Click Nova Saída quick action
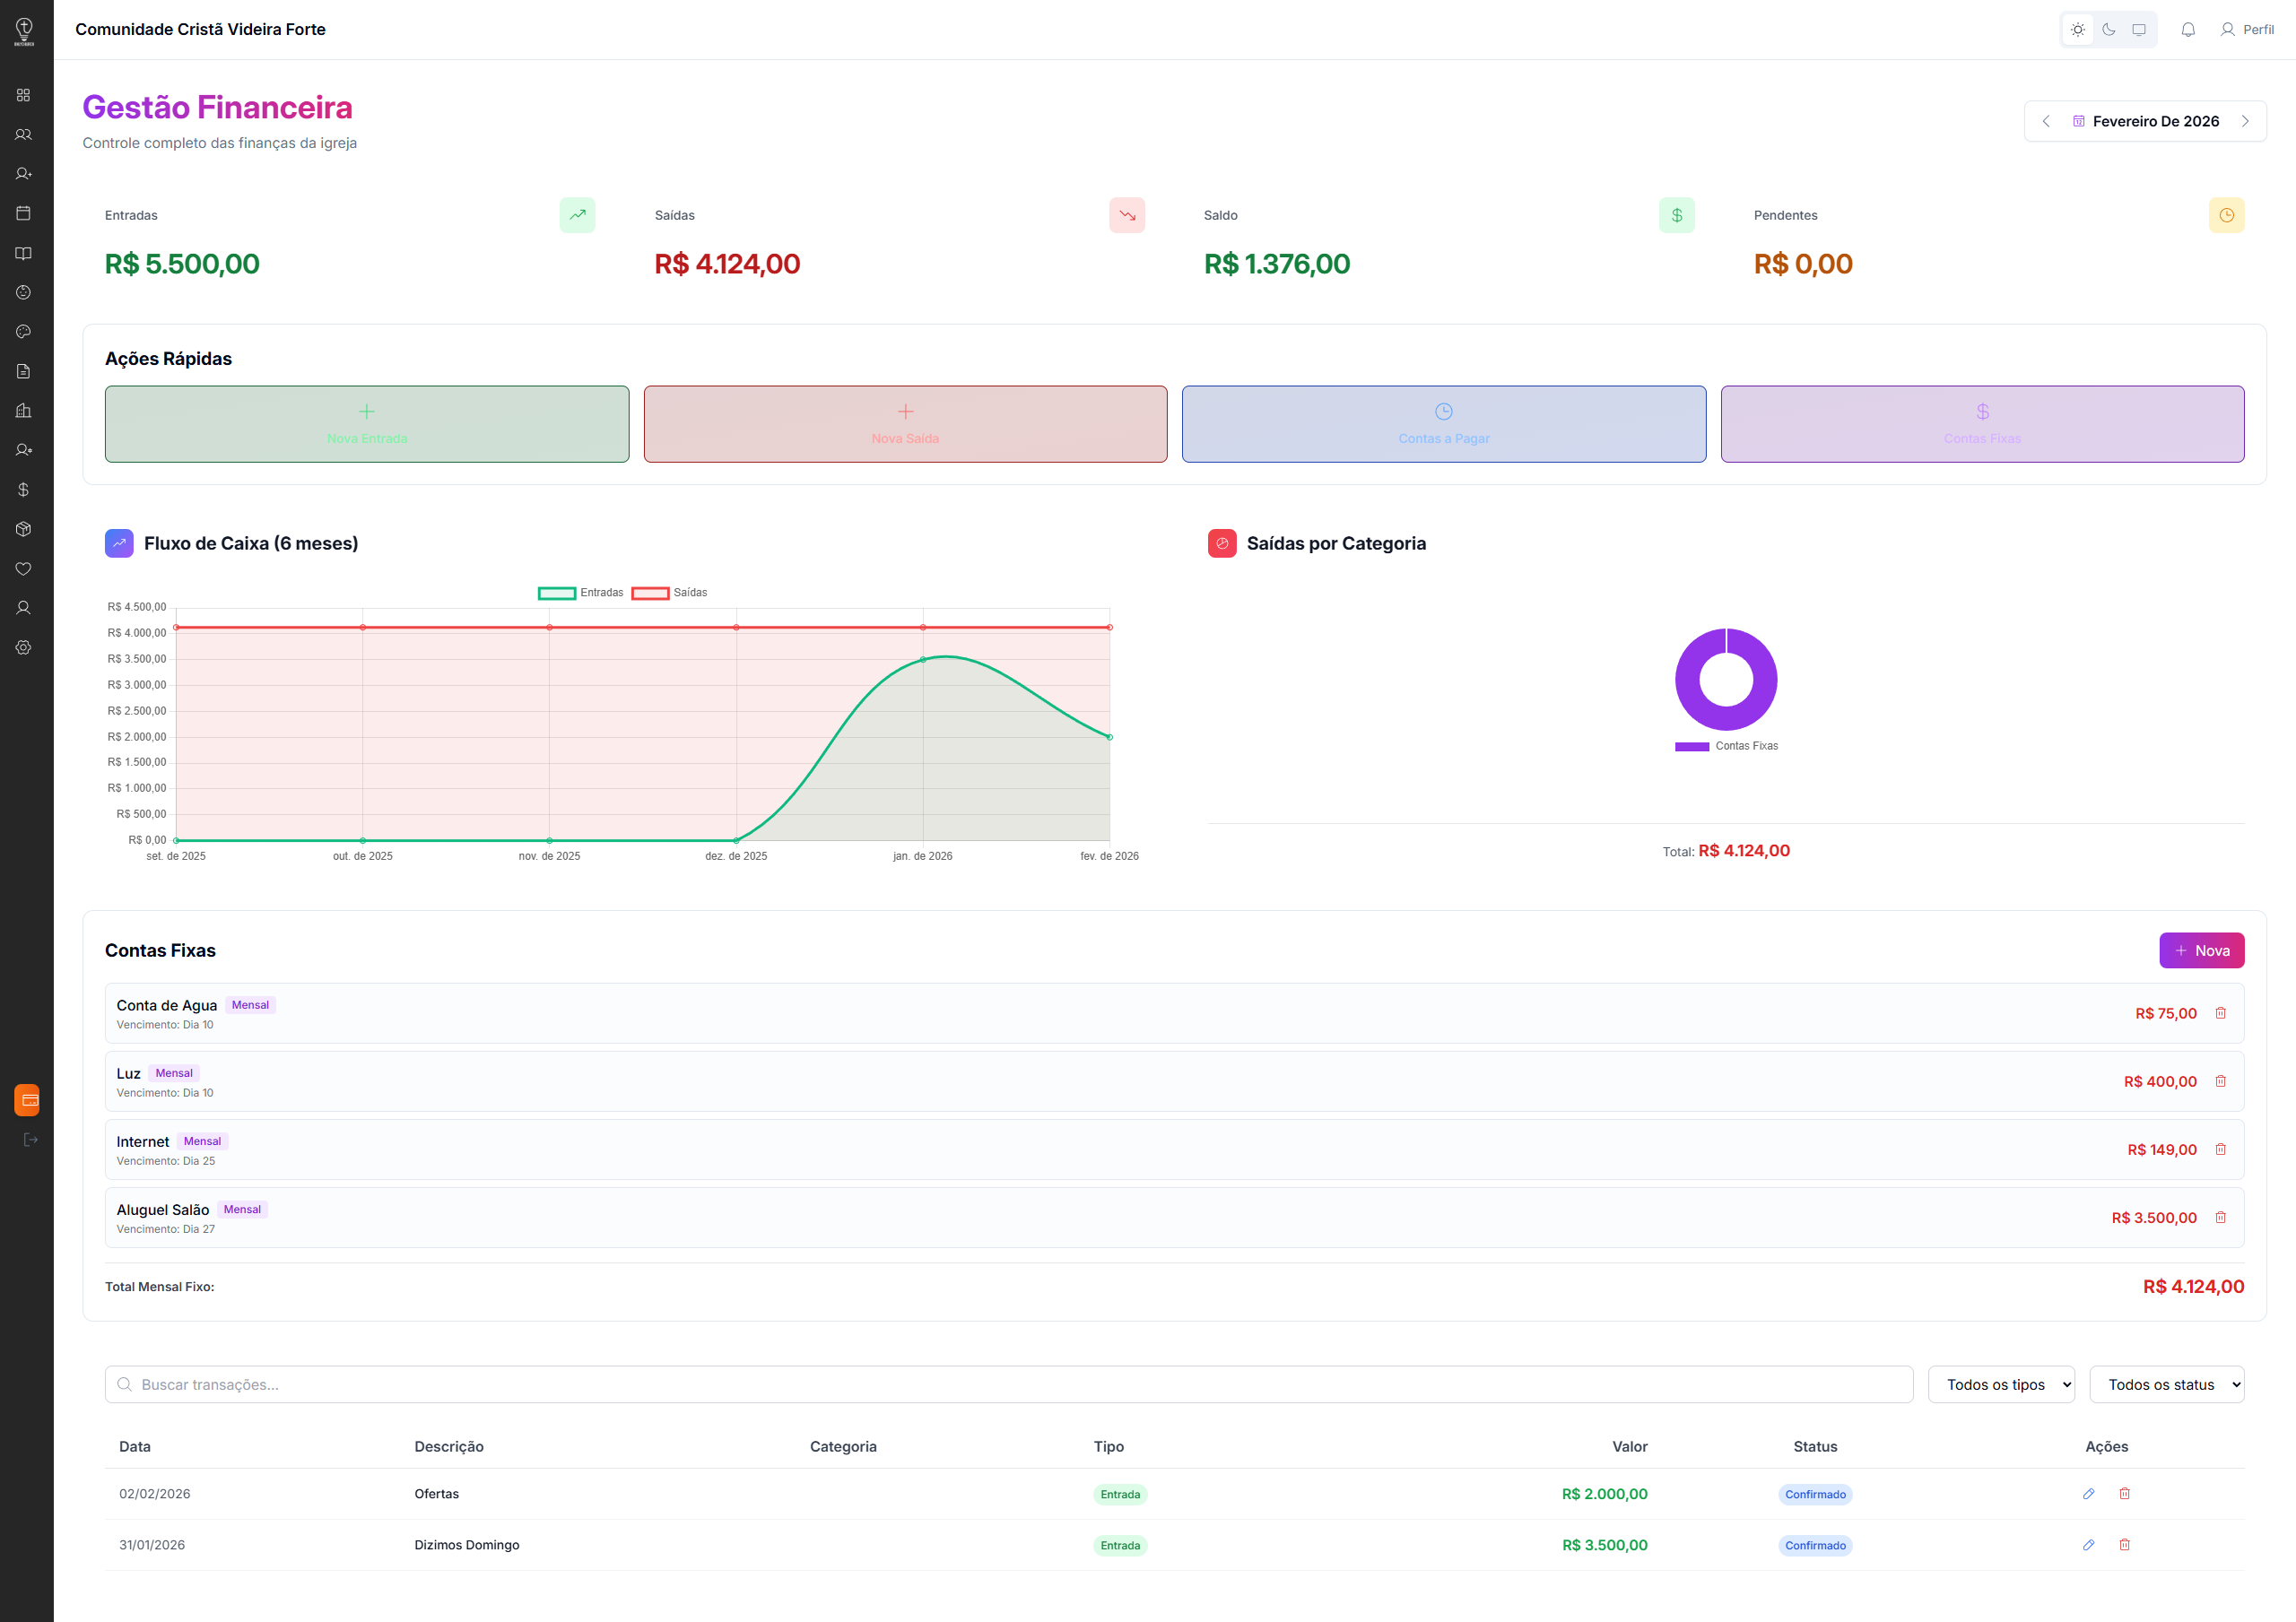2296x1622 pixels. pos(905,424)
